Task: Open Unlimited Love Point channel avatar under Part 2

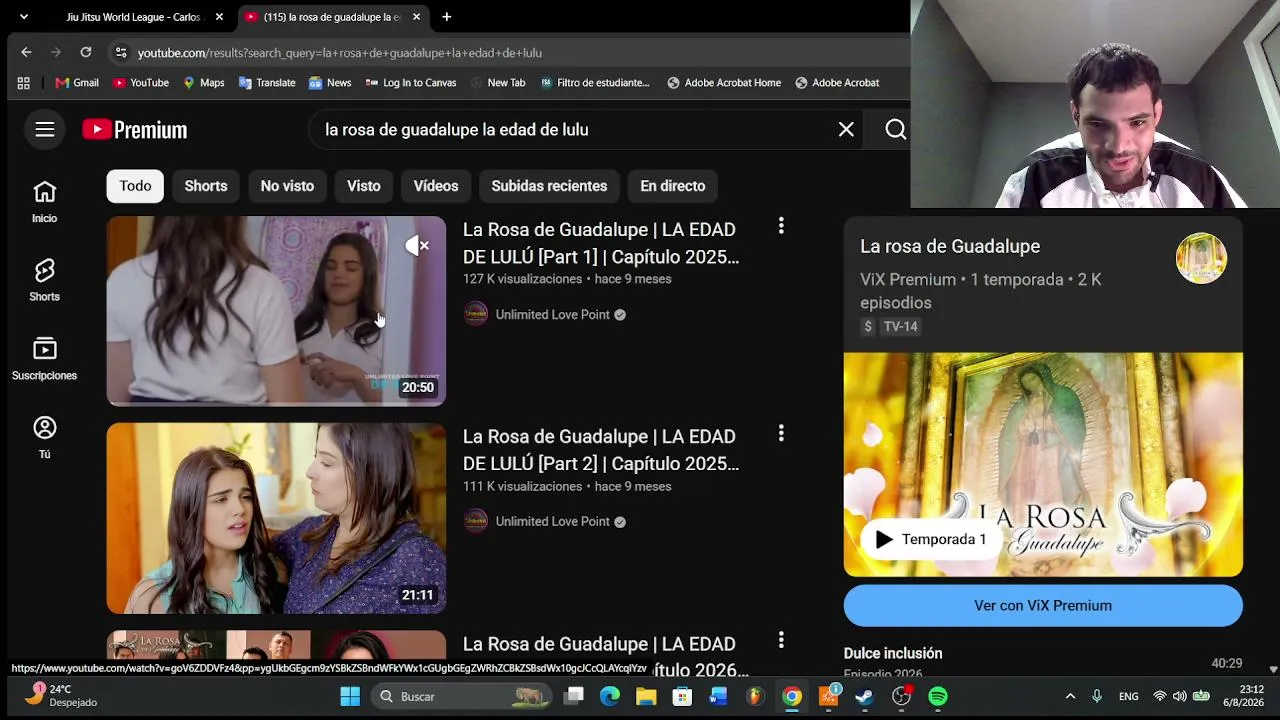Action: 476,521
